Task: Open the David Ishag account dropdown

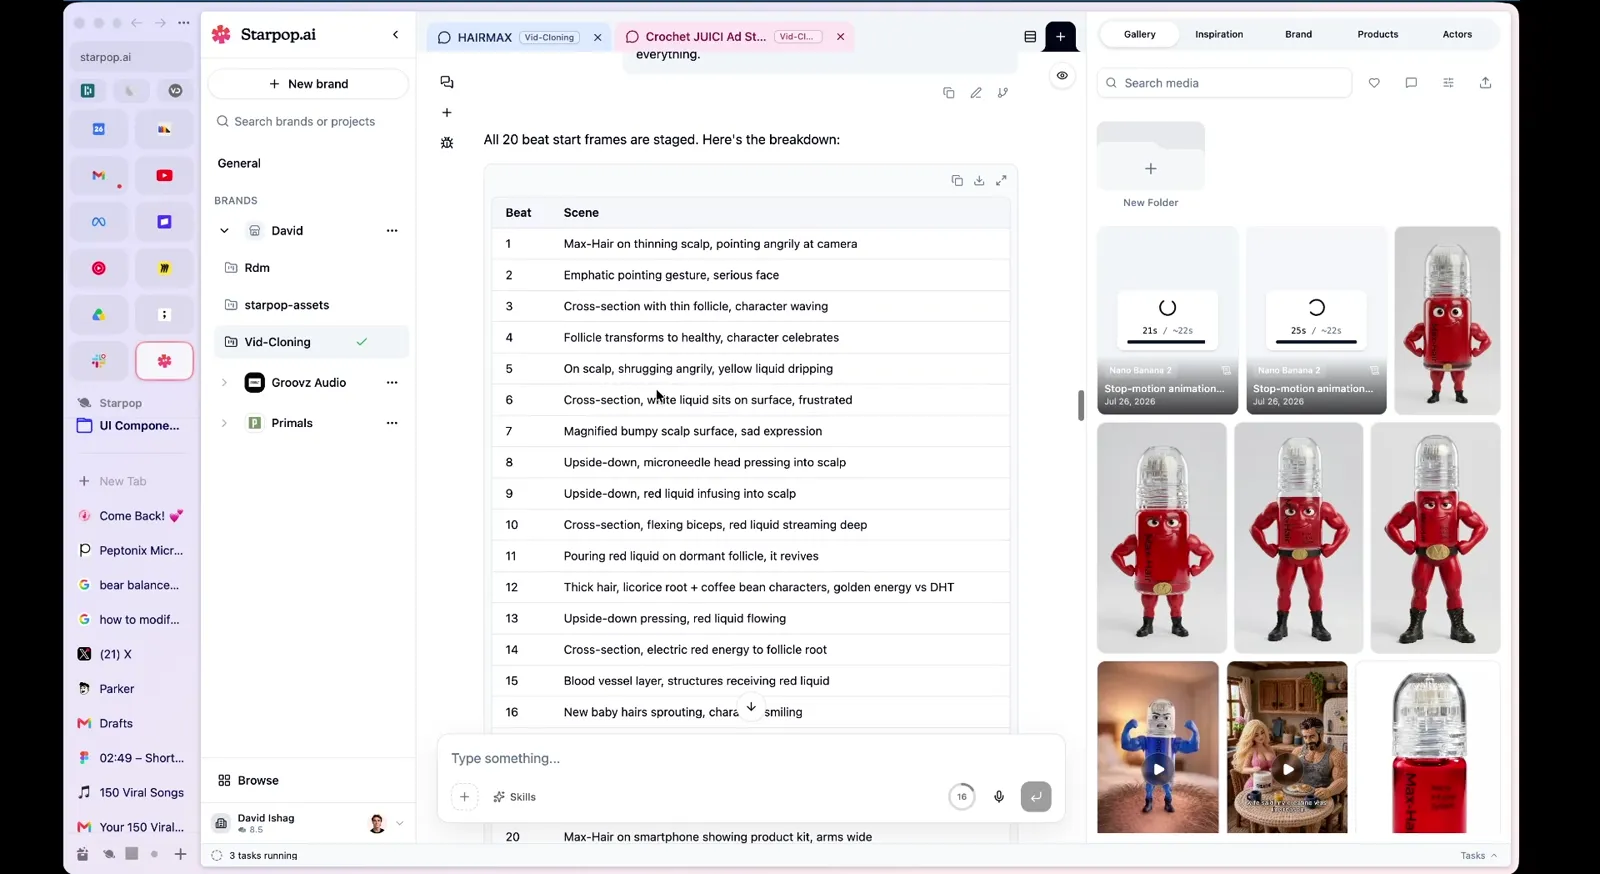Action: pos(399,824)
